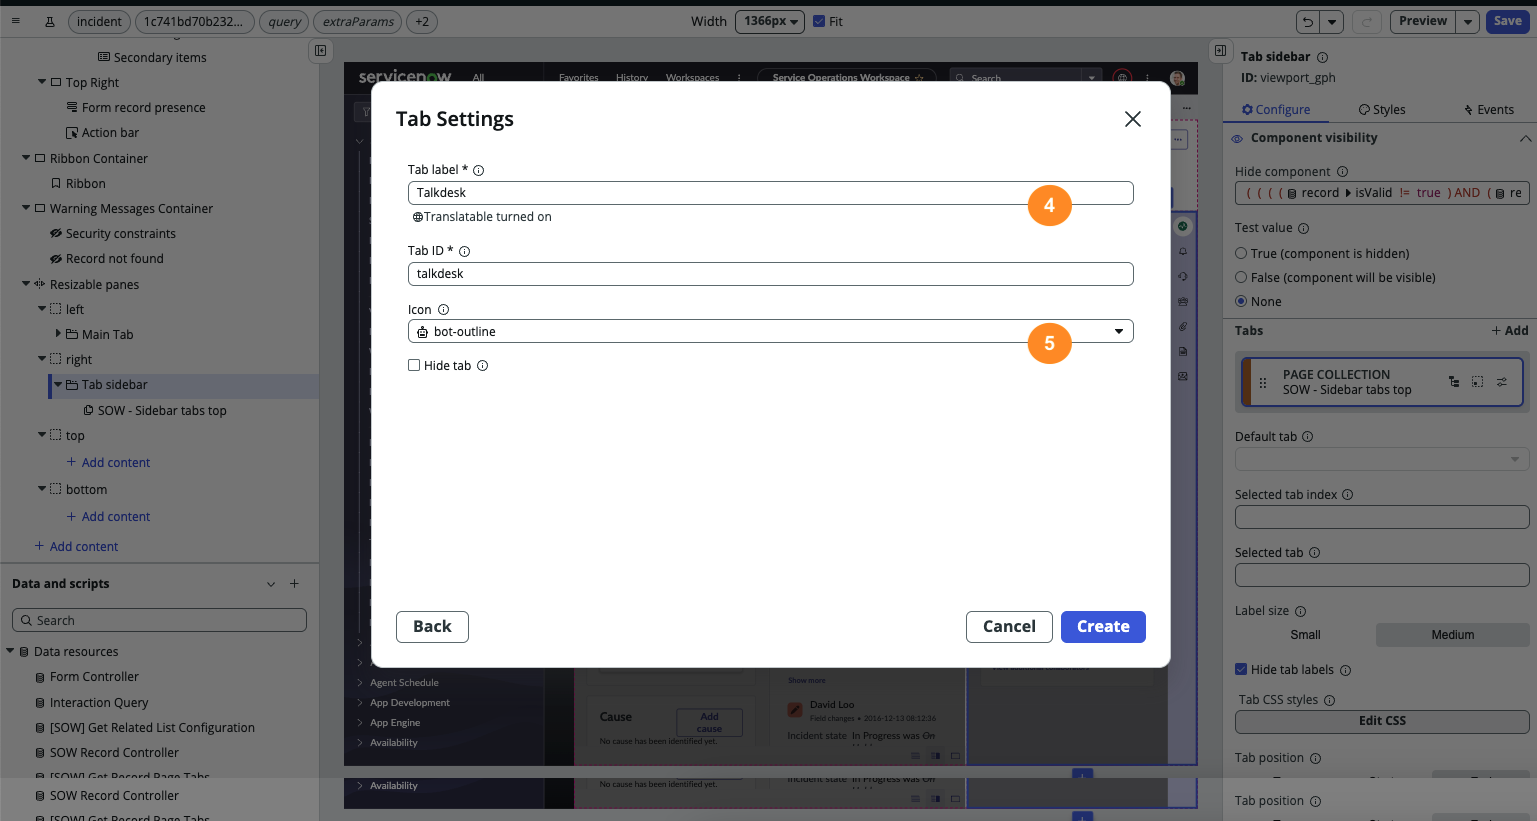Switch to the Styles tab
This screenshot has height=821, width=1537.
click(1382, 110)
